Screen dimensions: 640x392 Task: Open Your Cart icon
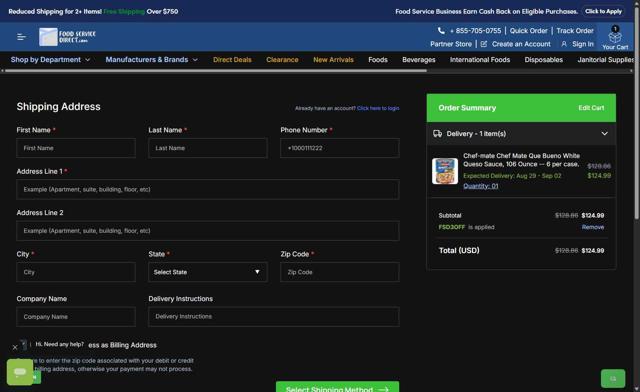tap(615, 38)
